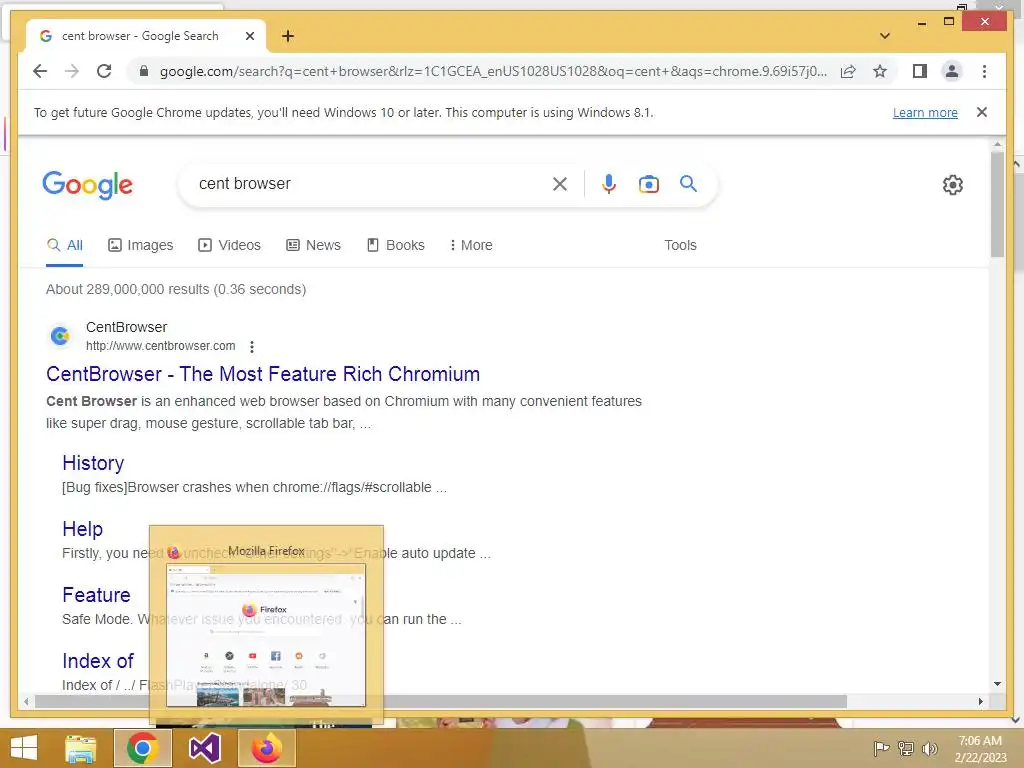Click the scroll down arrow
The image size is (1024, 768).
(x=997, y=684)
